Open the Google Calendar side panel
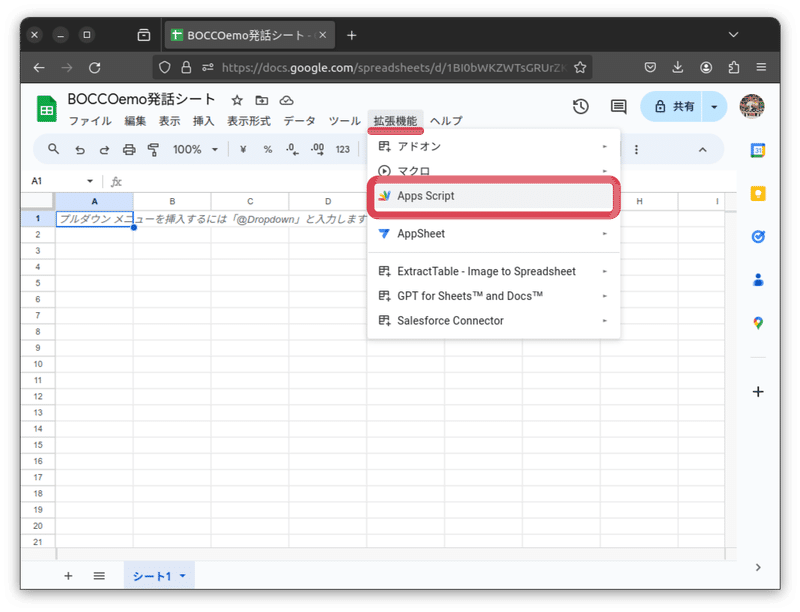The width and height of the screenshot is (800, 612). (x=758, y=150)
